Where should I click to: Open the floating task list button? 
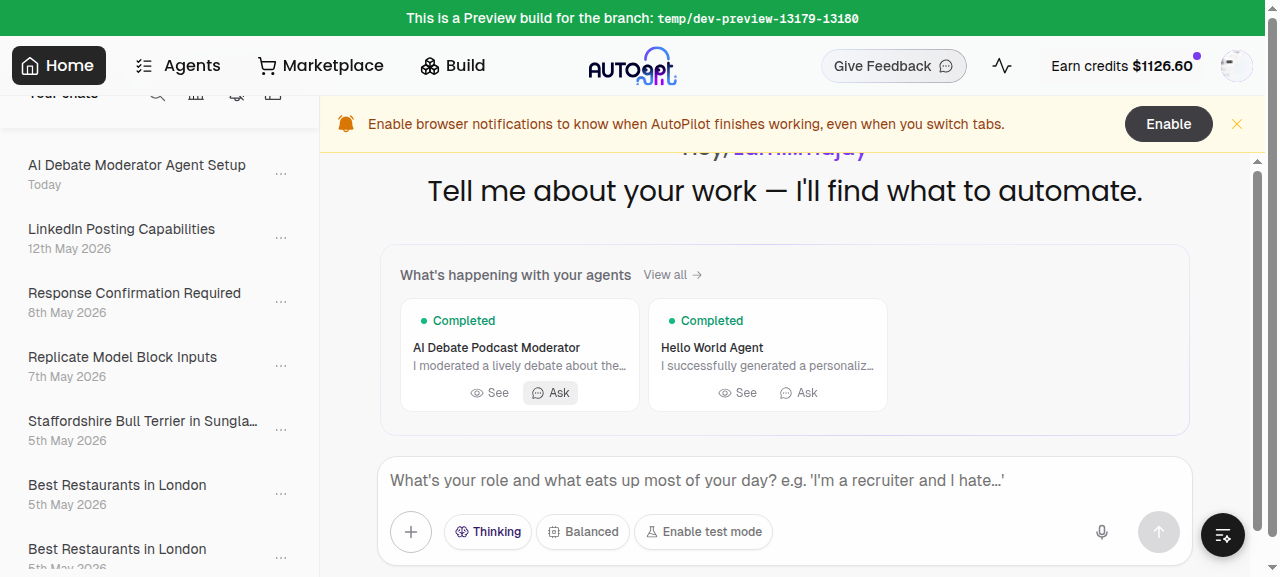tap(1223, 535)
